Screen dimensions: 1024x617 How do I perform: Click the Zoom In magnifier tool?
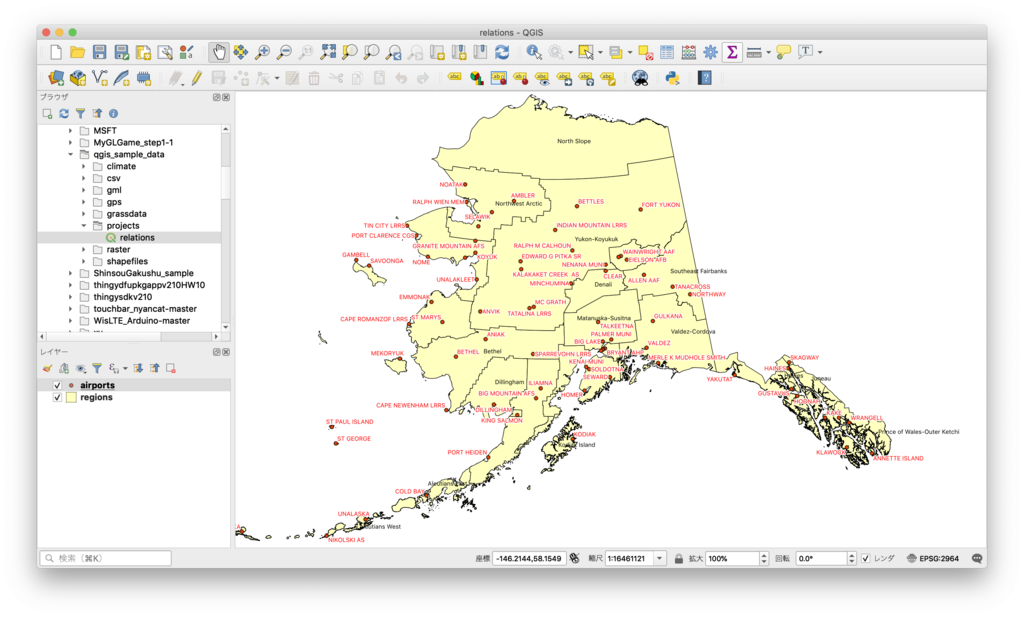(x=262, y=52)
